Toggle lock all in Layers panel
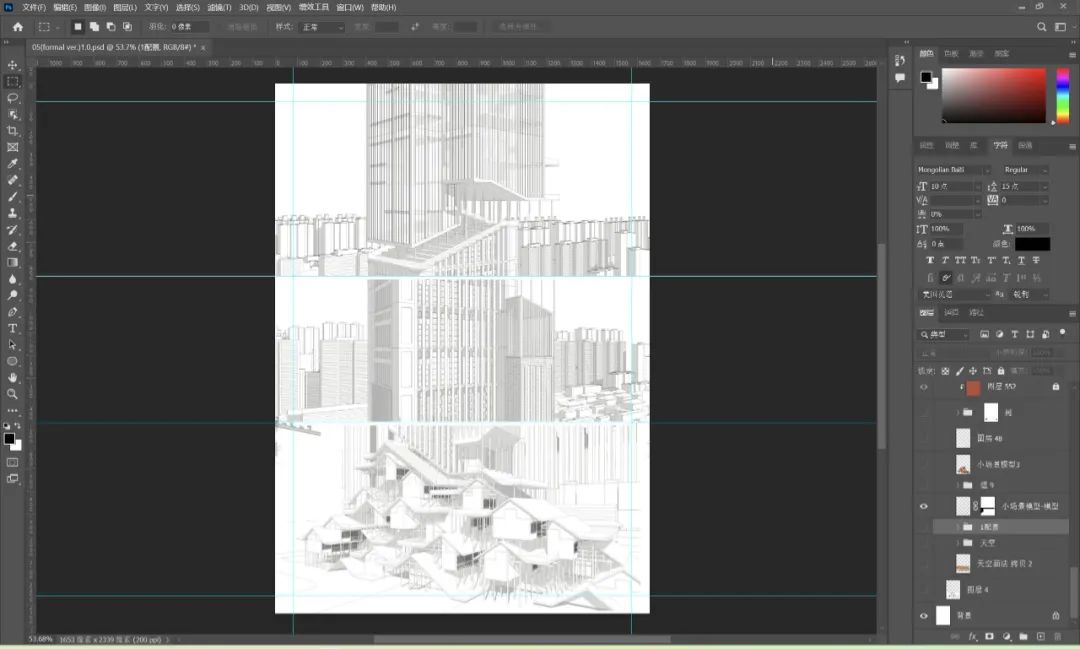 click(1001, 371)
